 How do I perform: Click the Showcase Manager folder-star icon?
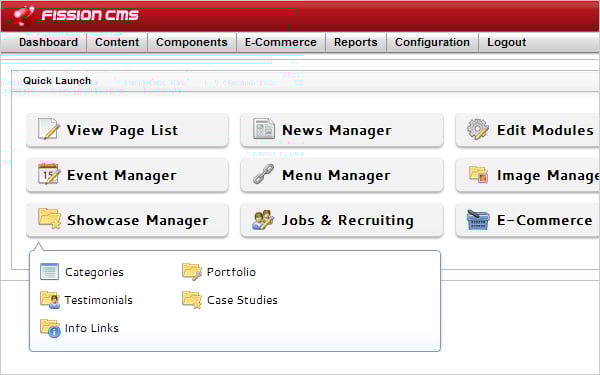49,219
